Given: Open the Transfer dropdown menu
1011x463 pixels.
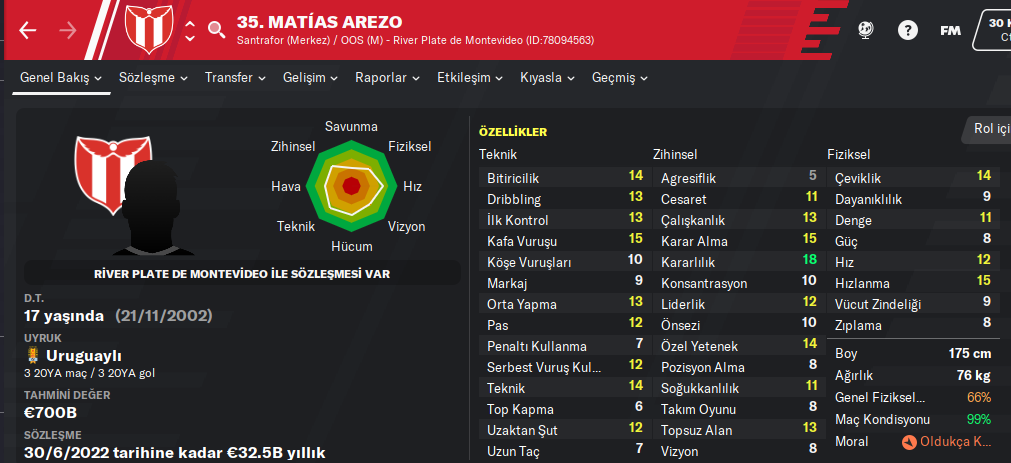Looking at the screenshot, I should (x=235, y=77).
